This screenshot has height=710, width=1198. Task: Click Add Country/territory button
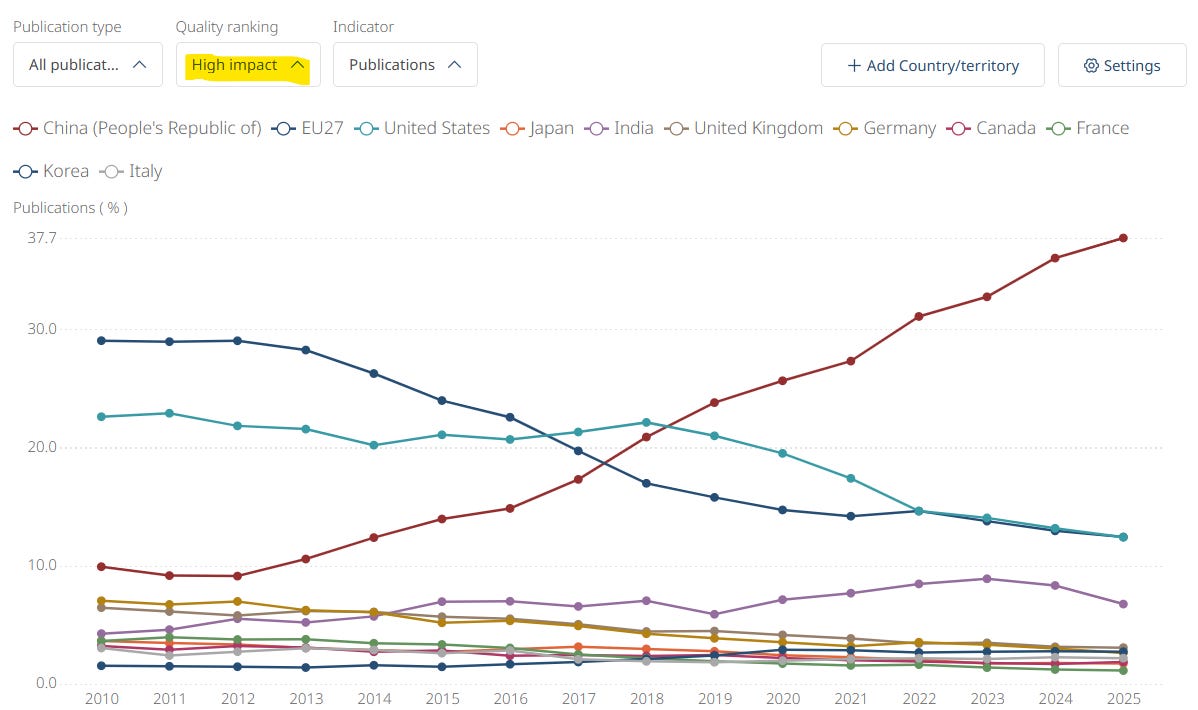[x=933, y=66]
